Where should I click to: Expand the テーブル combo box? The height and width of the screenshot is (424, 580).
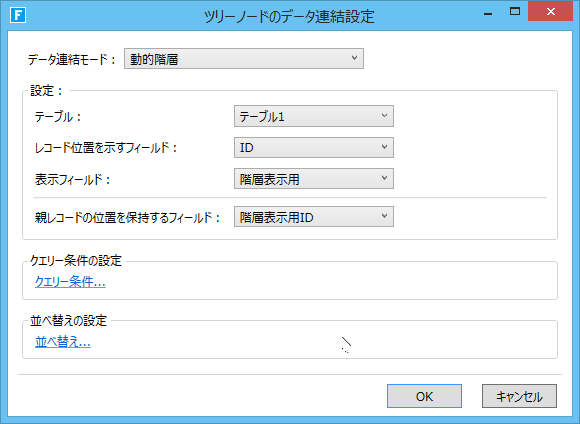(314, 116)
